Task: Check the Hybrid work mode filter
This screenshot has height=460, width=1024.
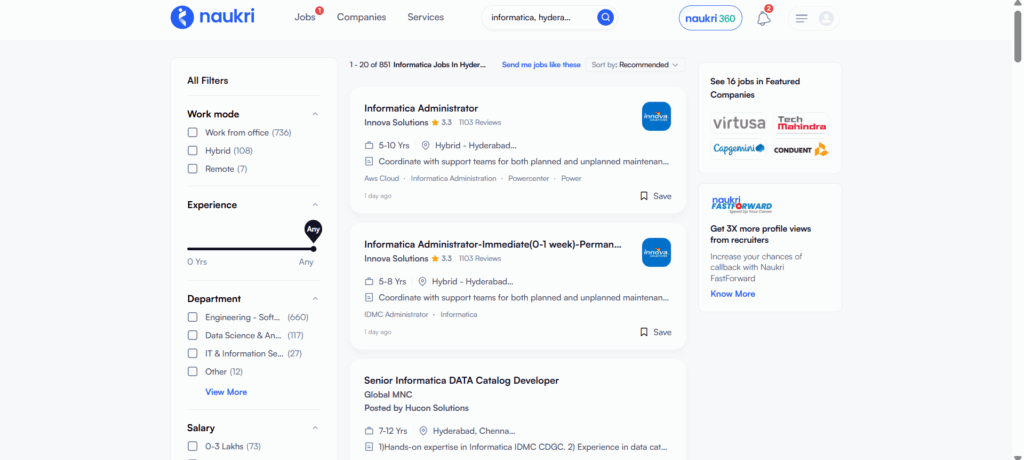Action: [193, 151]
